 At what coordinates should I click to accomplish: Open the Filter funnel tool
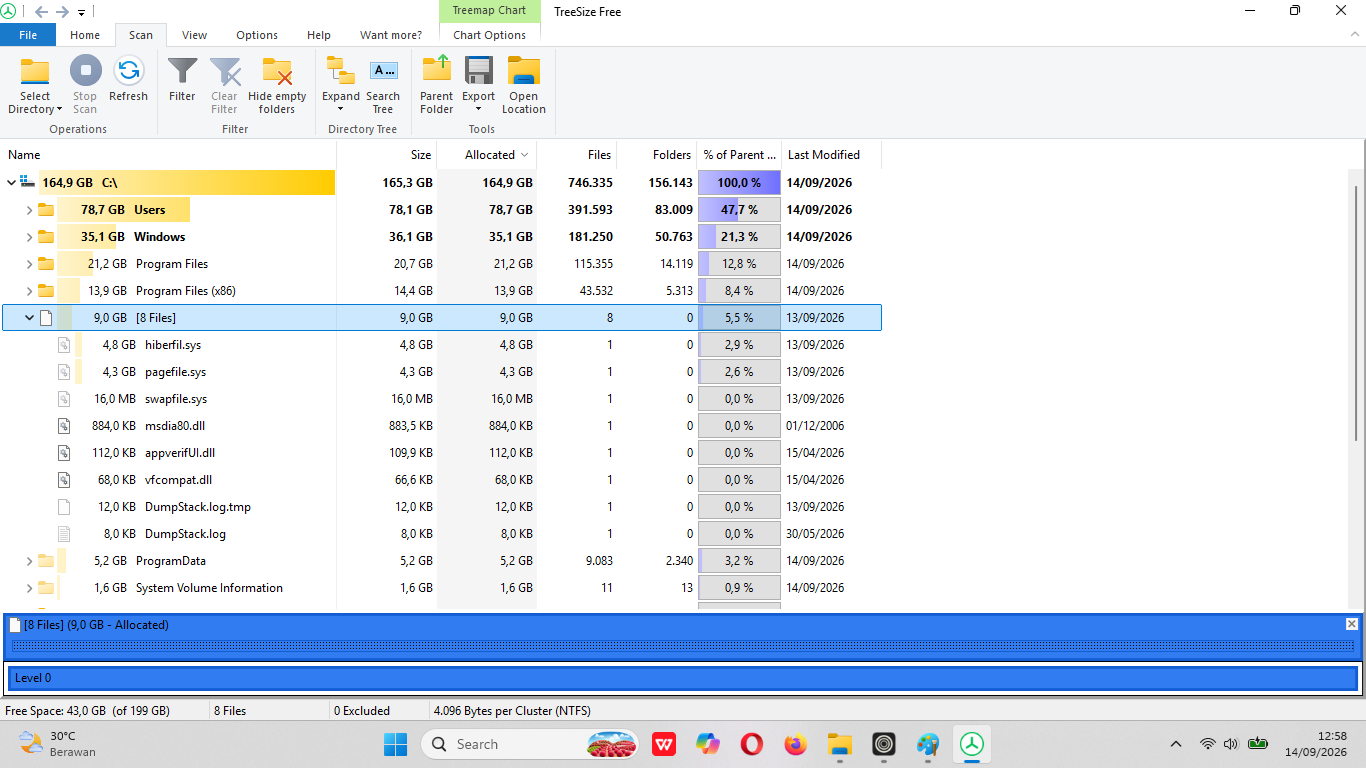[182, 79]
